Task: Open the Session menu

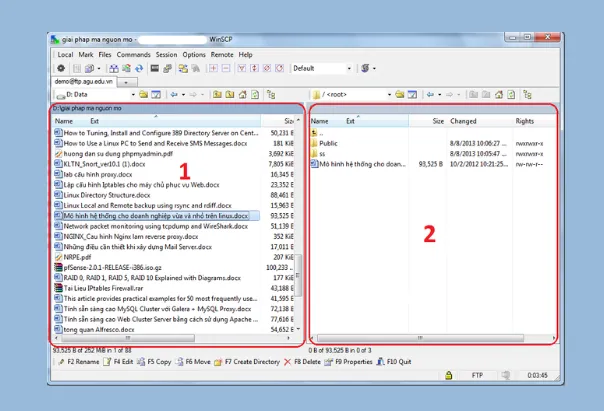Action: tap(166, 55)
